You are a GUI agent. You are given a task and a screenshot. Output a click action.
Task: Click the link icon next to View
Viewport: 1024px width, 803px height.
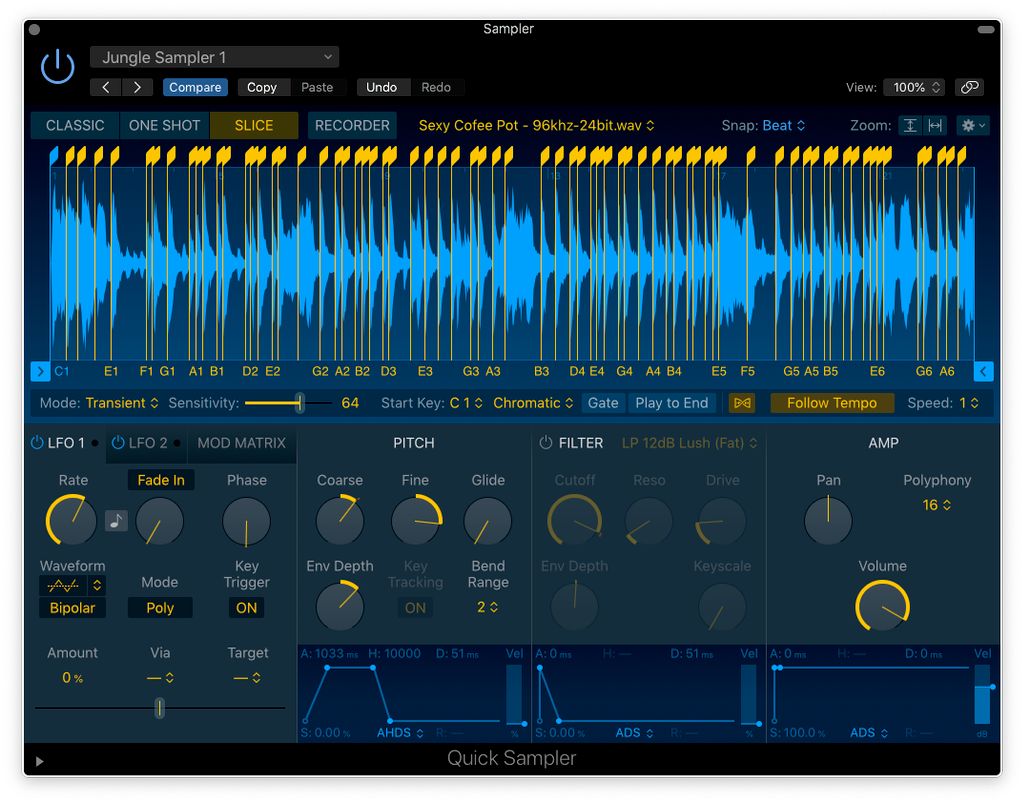pos(969,87)
